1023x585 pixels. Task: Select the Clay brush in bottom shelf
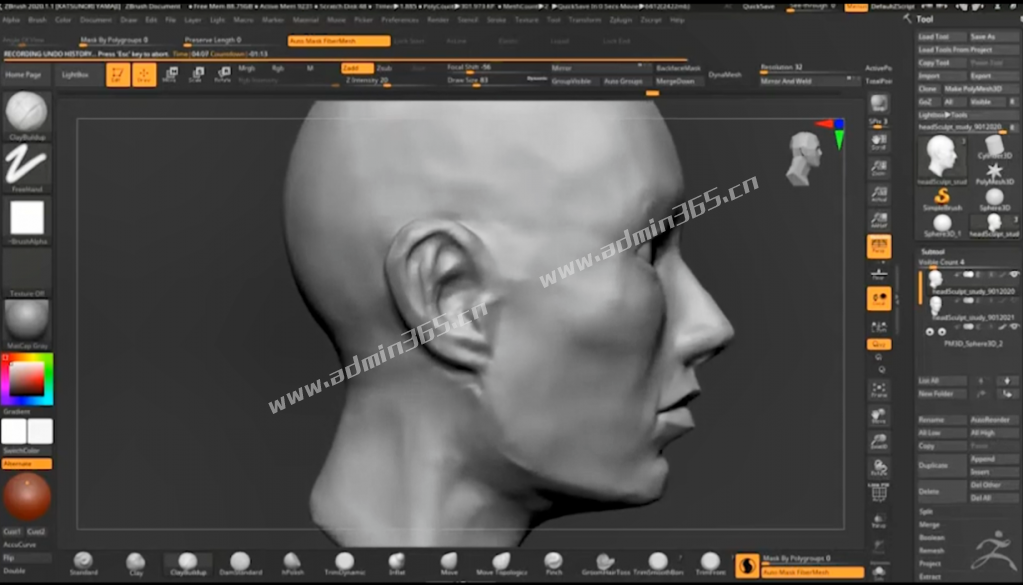[136, 563]
